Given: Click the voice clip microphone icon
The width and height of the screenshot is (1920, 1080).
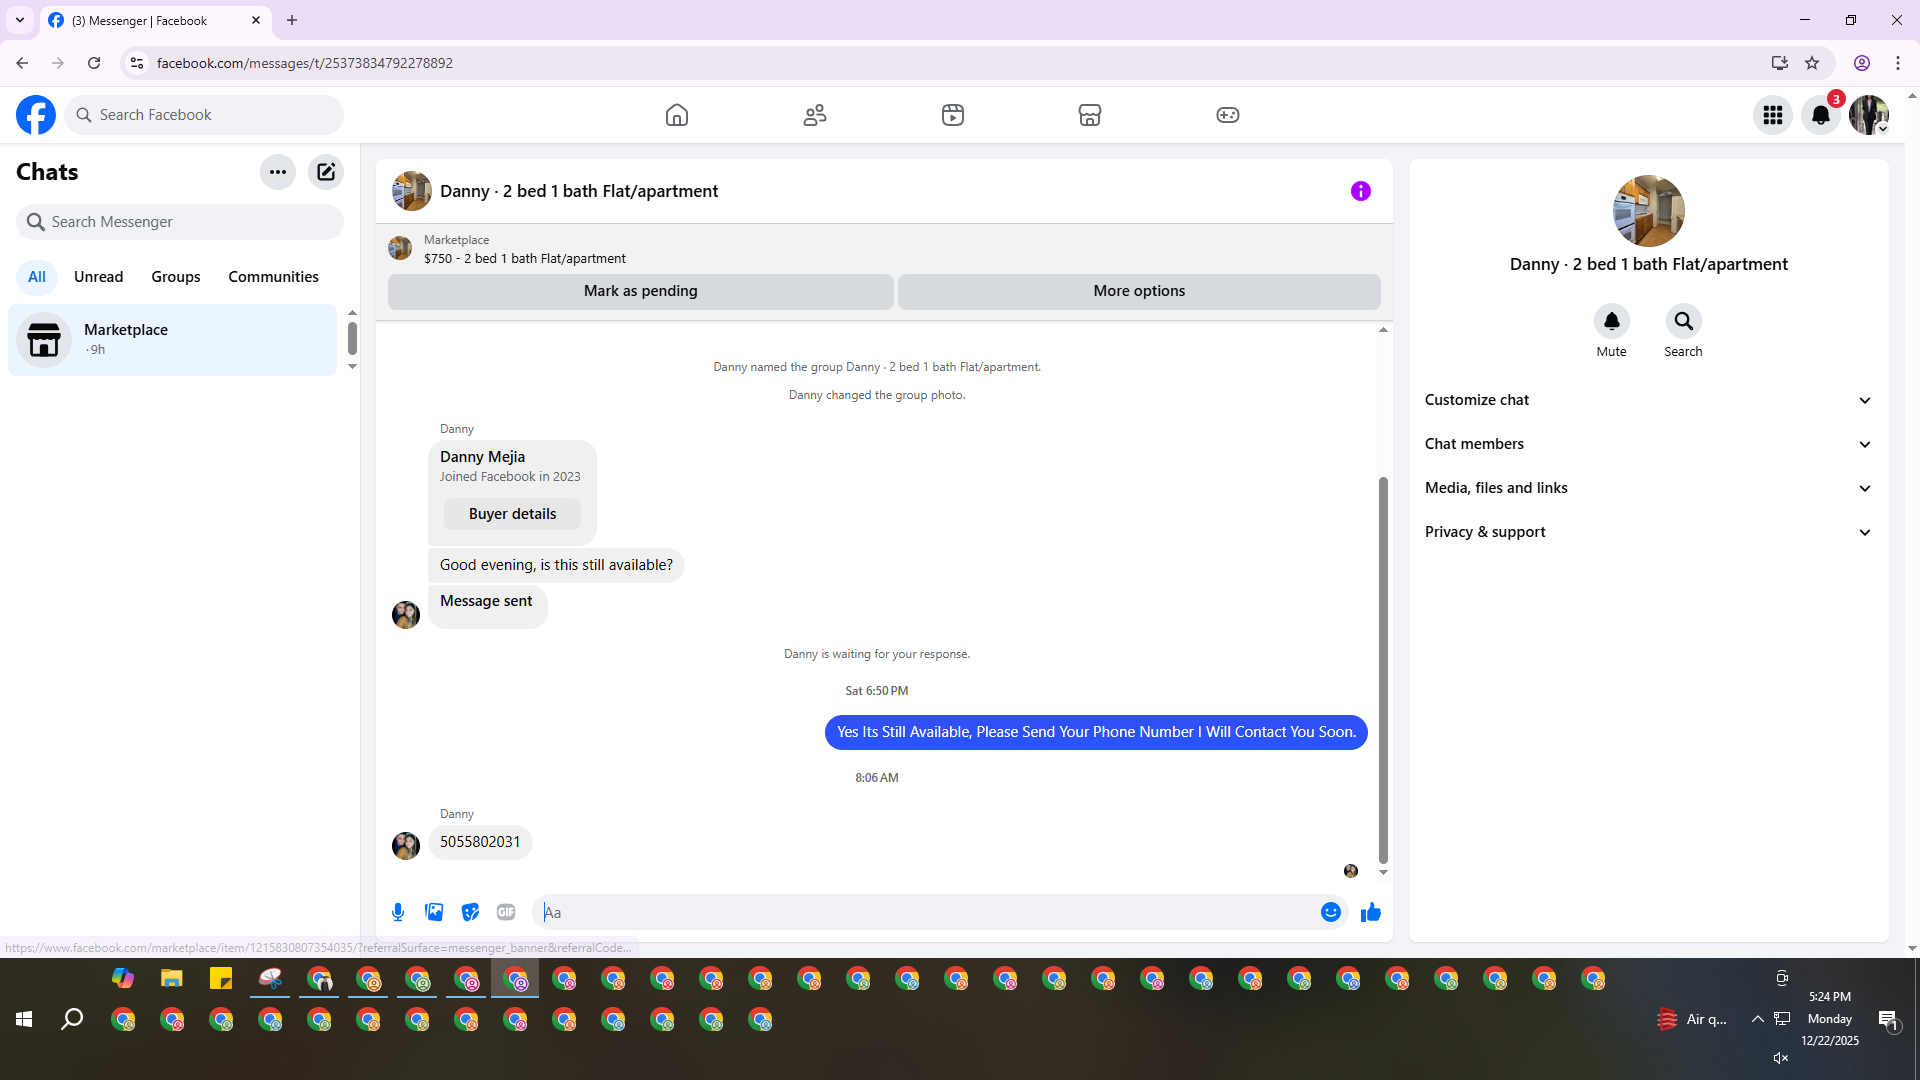Looking at the screenshot, I should pyautogui.click(x=398, y=912).
